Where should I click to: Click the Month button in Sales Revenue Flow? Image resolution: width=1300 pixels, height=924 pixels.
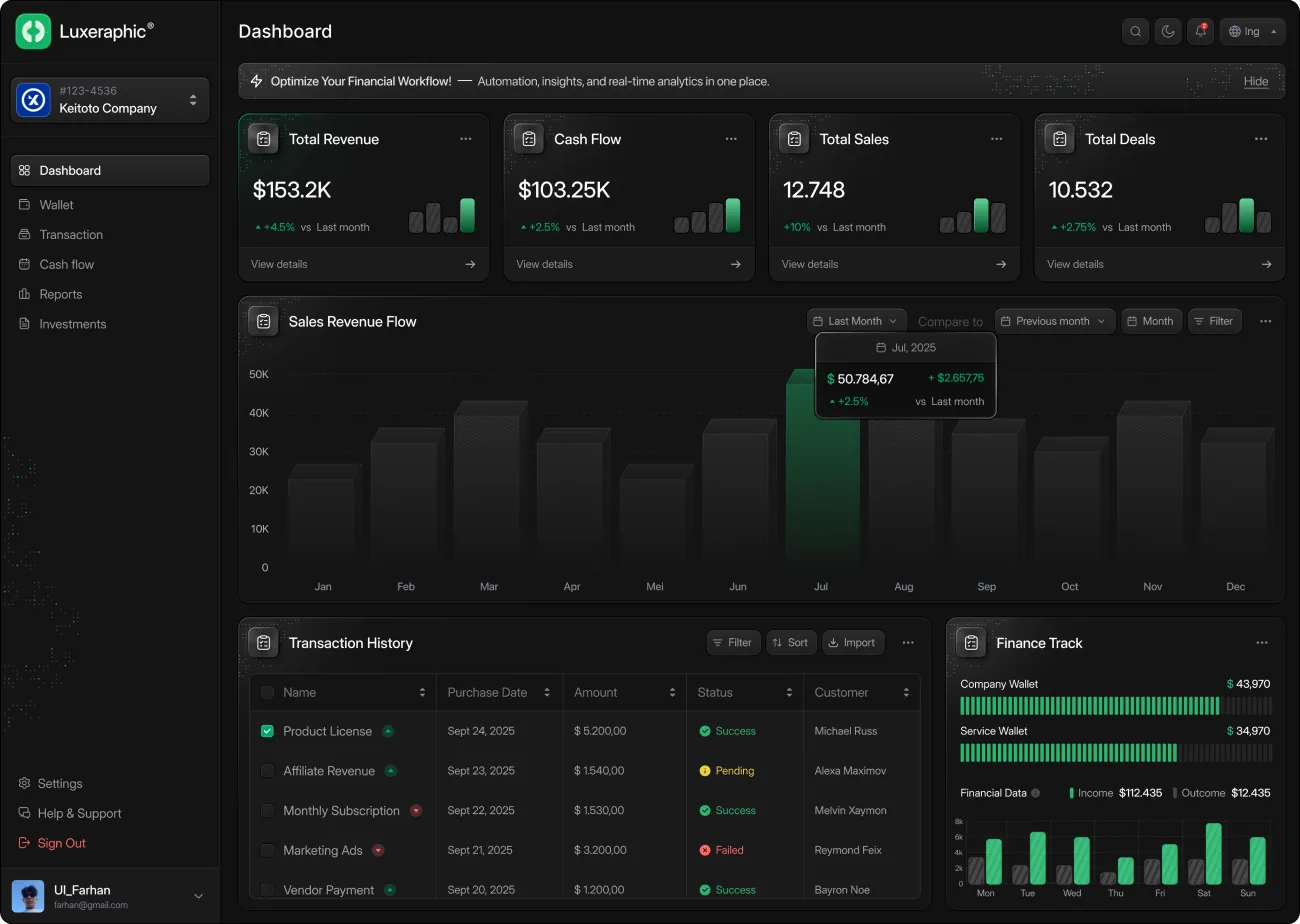coord(1151,321)
